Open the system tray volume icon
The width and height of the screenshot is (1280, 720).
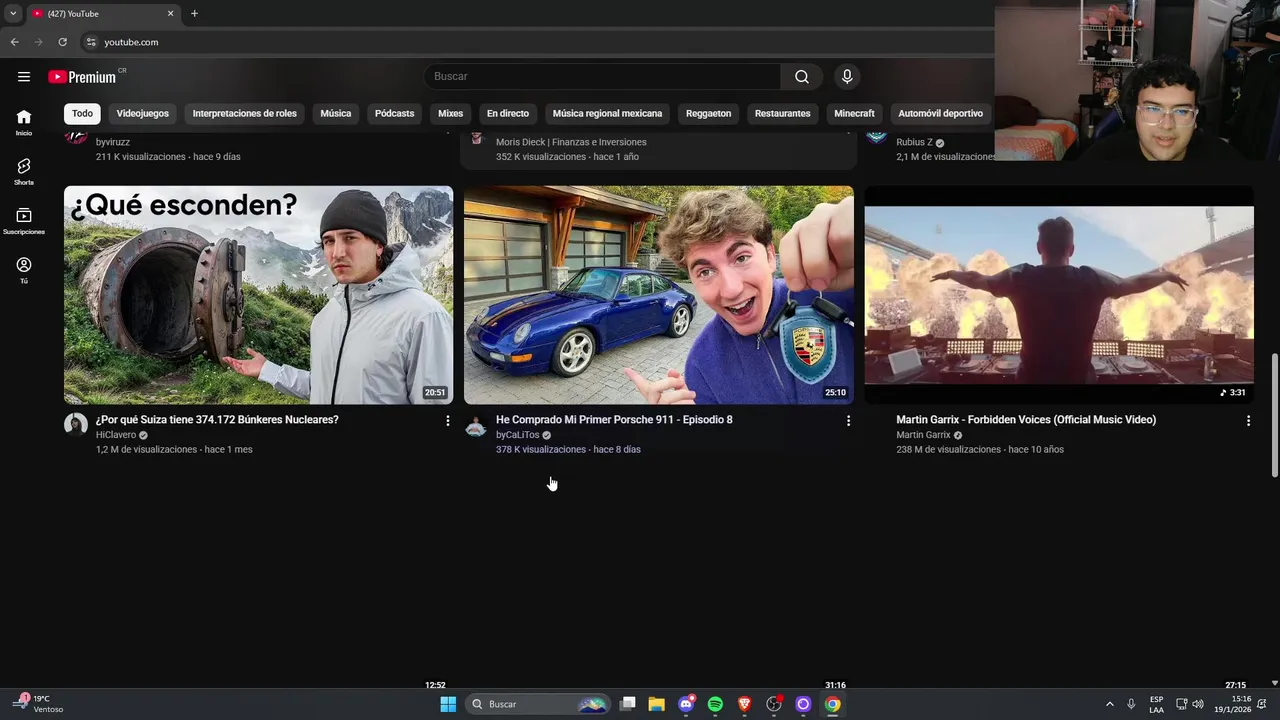pyautogui.click(x=1199, y=704)
